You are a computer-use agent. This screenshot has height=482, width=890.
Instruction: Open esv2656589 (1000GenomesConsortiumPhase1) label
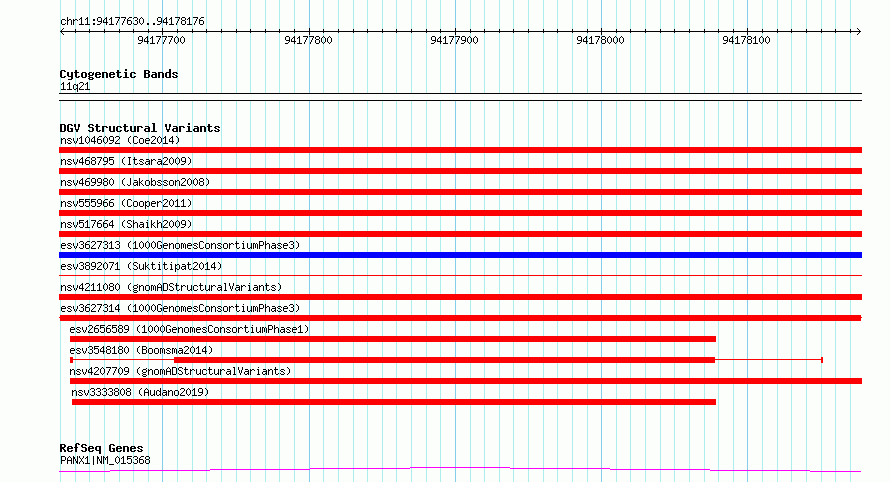click(x=189, y=329)
